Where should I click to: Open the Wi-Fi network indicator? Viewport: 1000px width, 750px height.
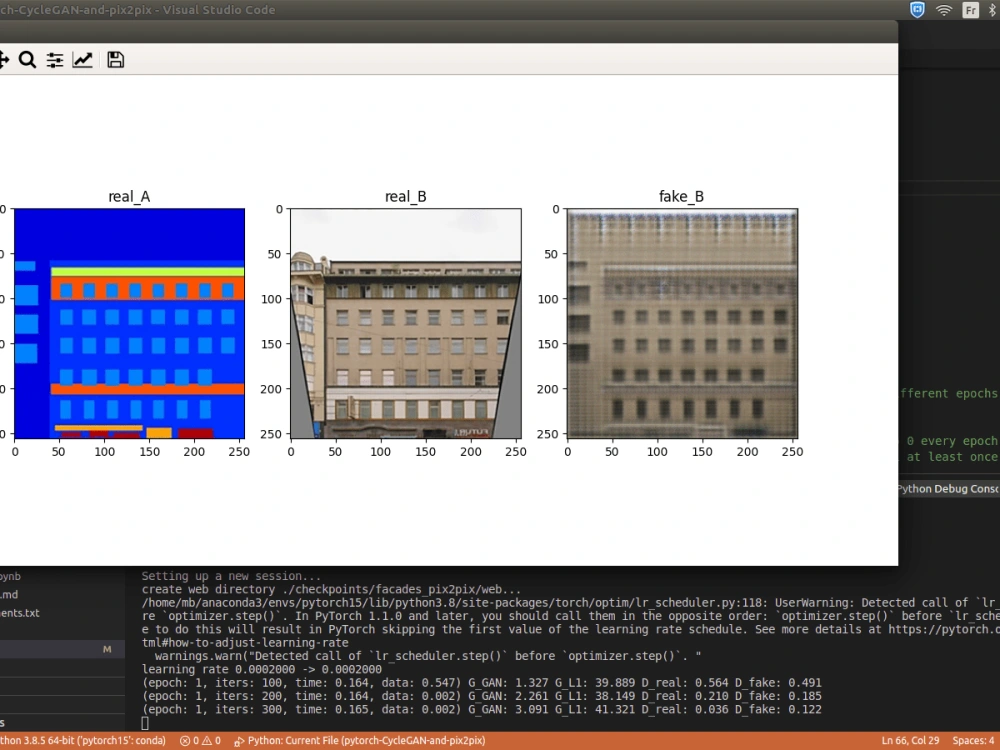coord(944,10)
